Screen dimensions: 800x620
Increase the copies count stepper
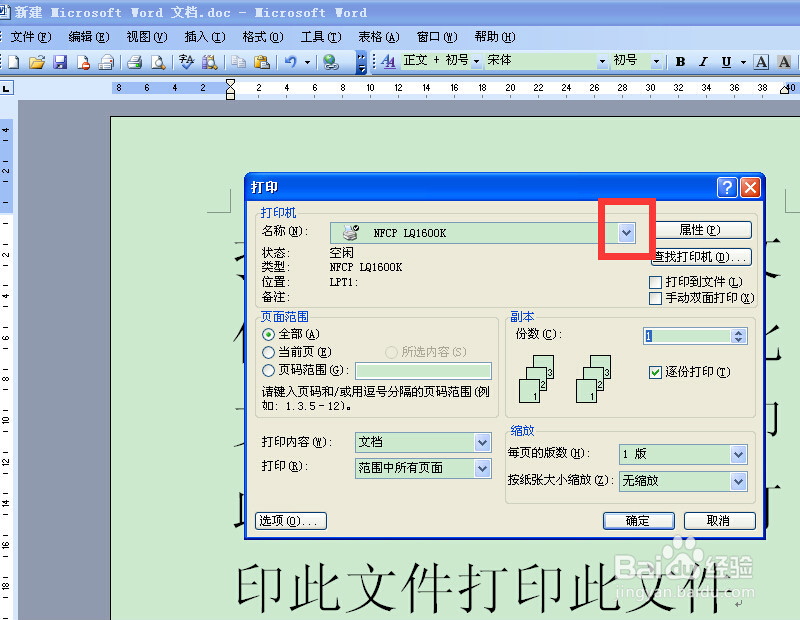point(738,332)
